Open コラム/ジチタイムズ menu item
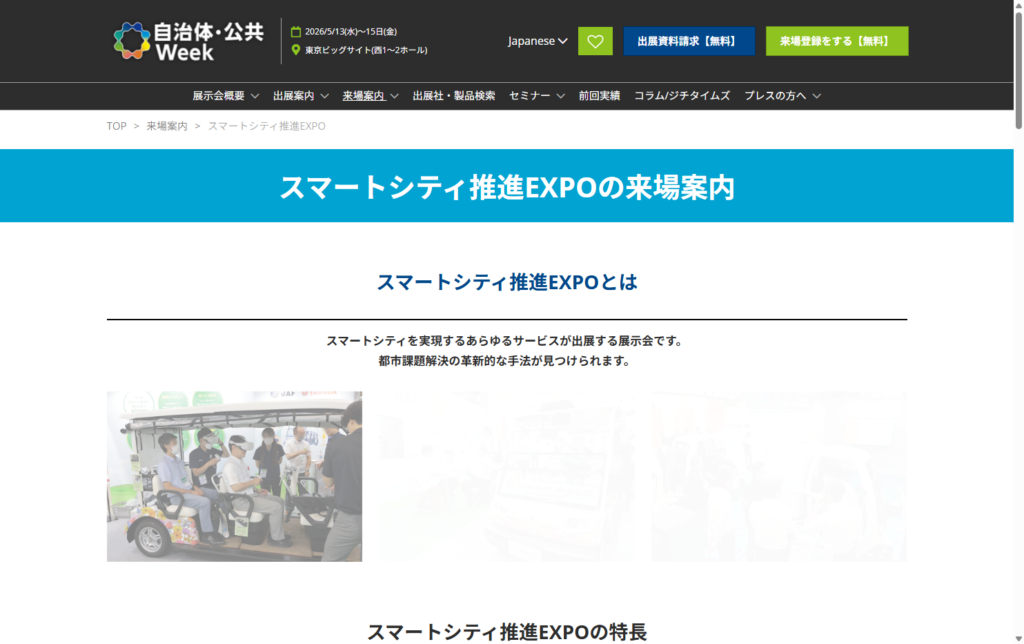The image size is (1024, 644). pos(682,96)
